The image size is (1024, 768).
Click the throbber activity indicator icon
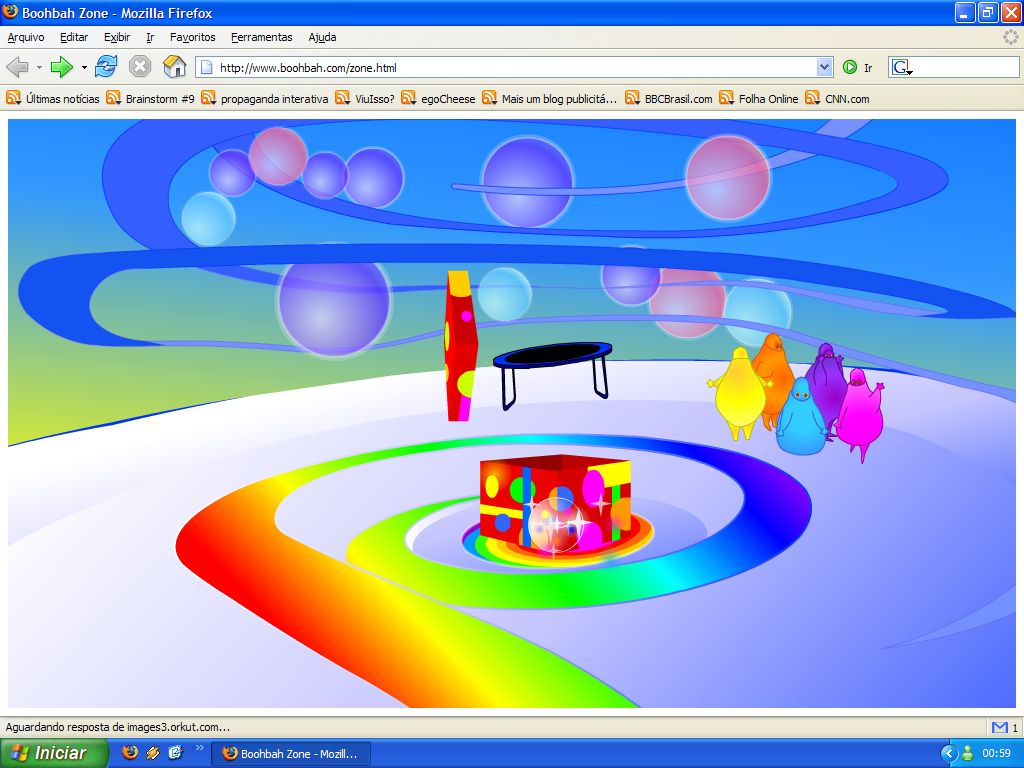(1011, 37)
